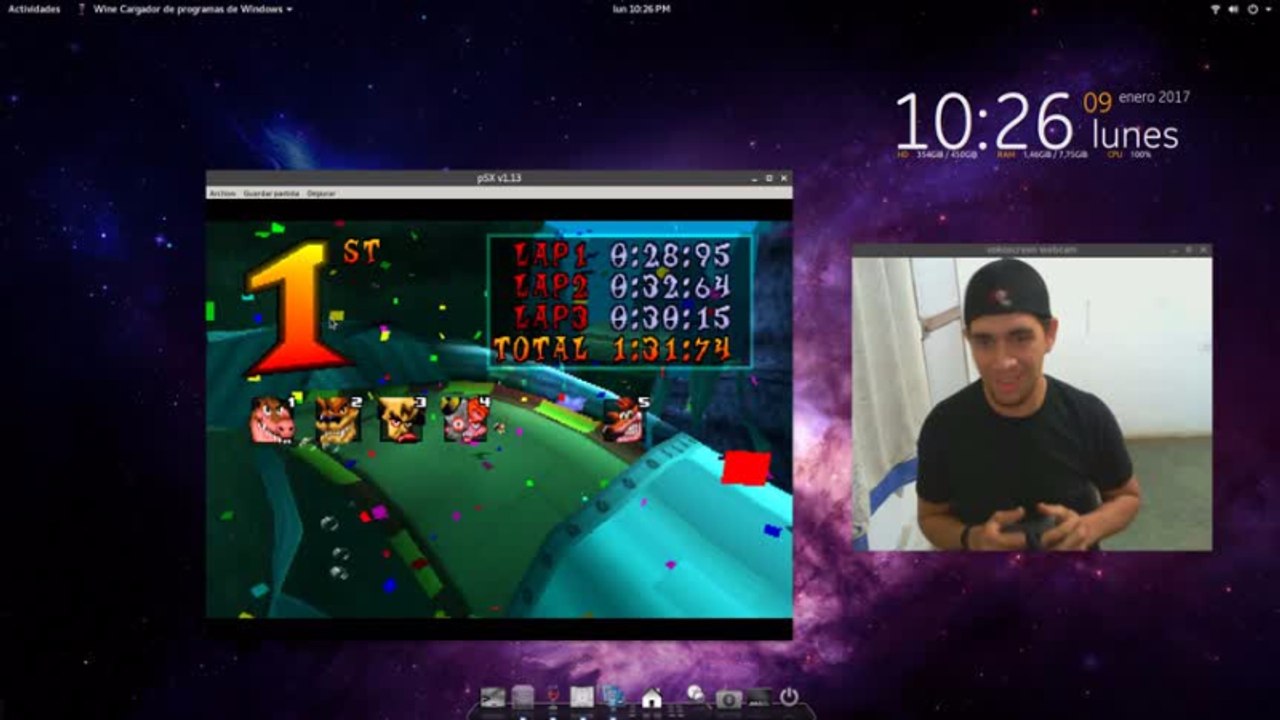Click the HD 354GiB usage readout
Viewport: 1280px width, 720px height.
pyautogui.click(x=937, y=155)
